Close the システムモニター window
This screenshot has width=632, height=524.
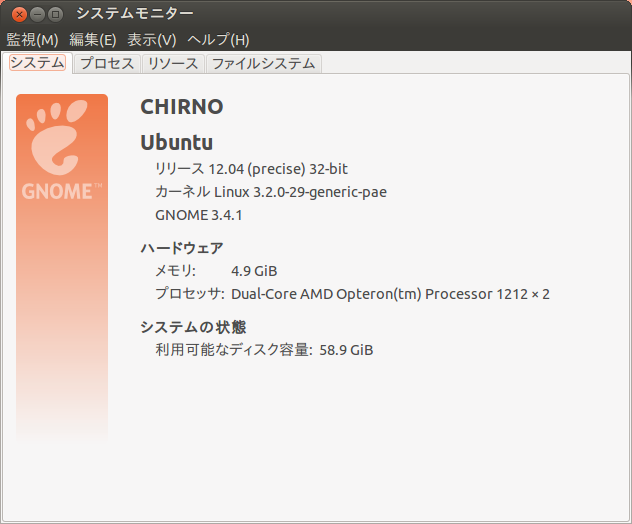(19, 14)
